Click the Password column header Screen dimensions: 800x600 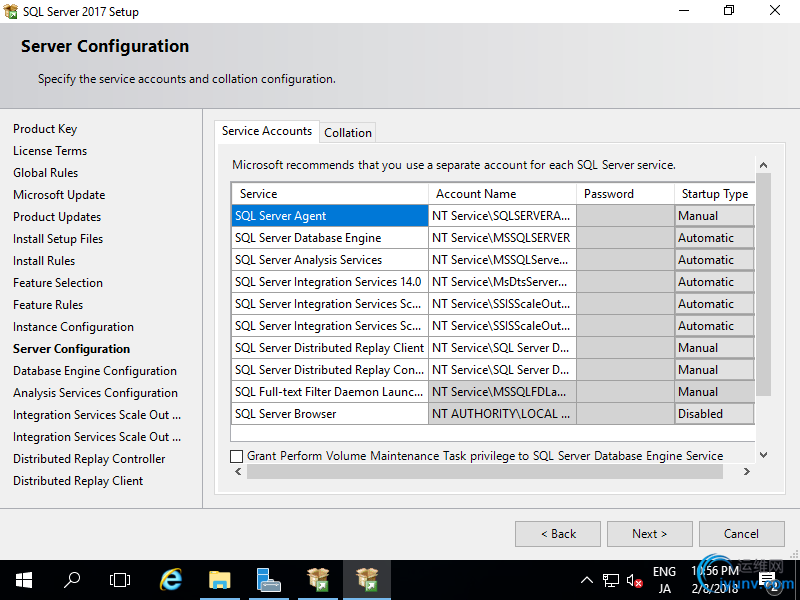[626, 194]
